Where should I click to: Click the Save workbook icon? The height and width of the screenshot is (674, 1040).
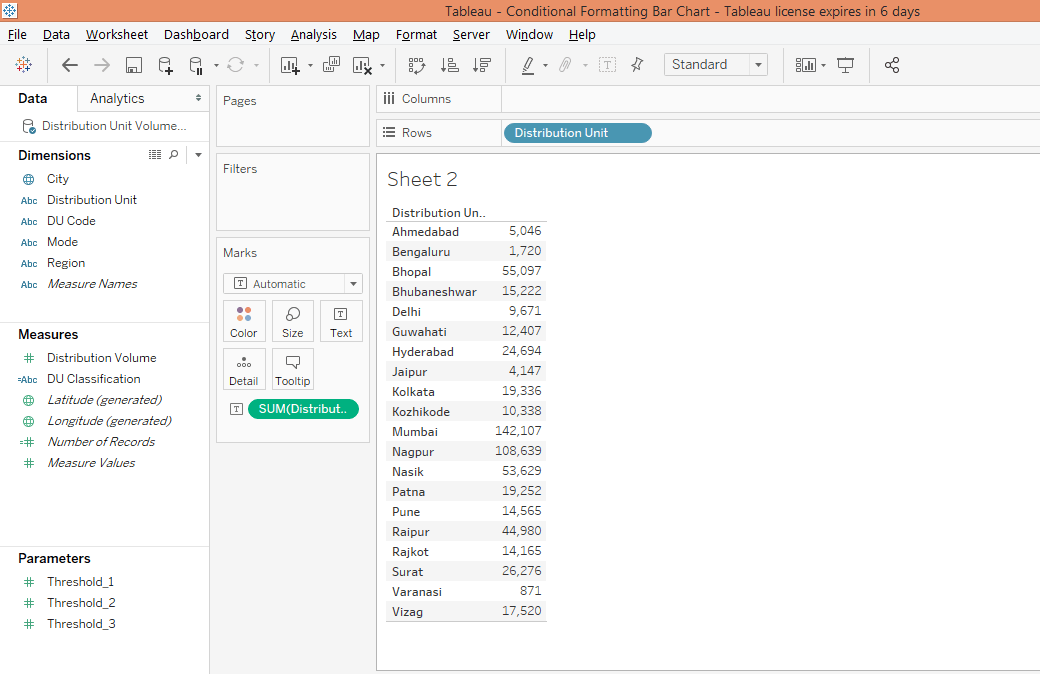pyautogui.click(x=133, y=65)
